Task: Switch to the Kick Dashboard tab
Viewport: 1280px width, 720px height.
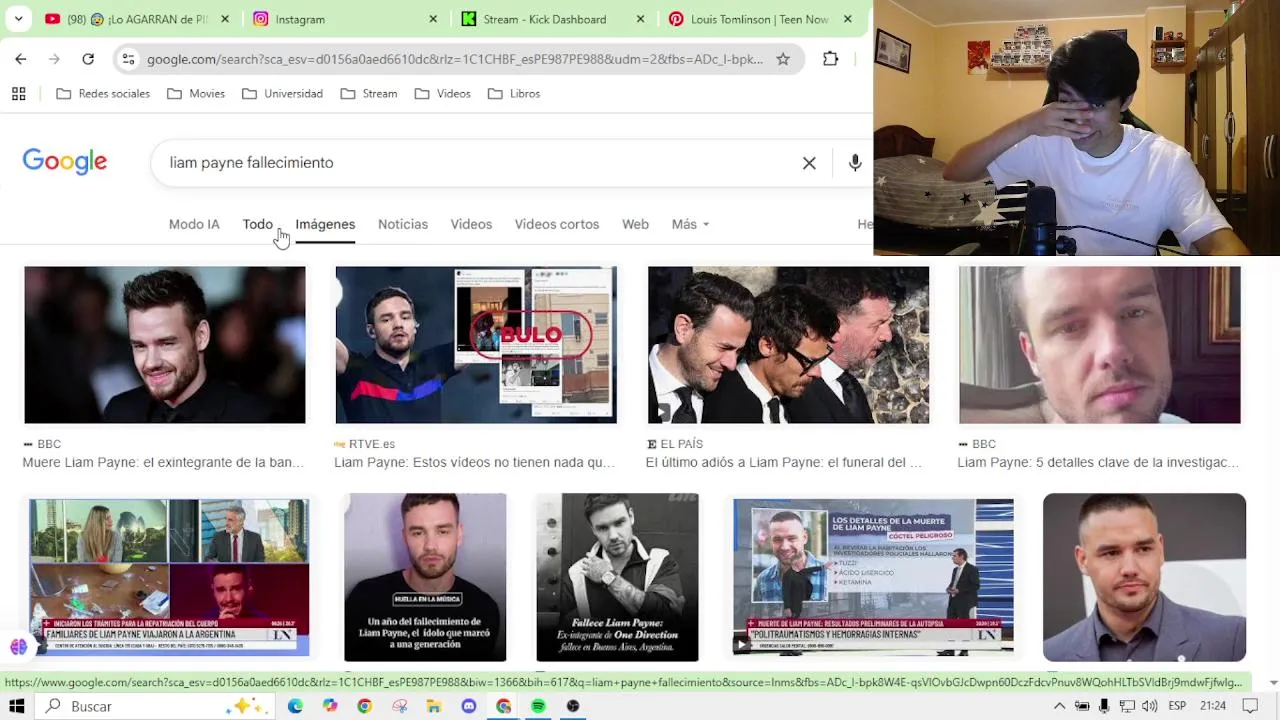Action: [552, 19]
